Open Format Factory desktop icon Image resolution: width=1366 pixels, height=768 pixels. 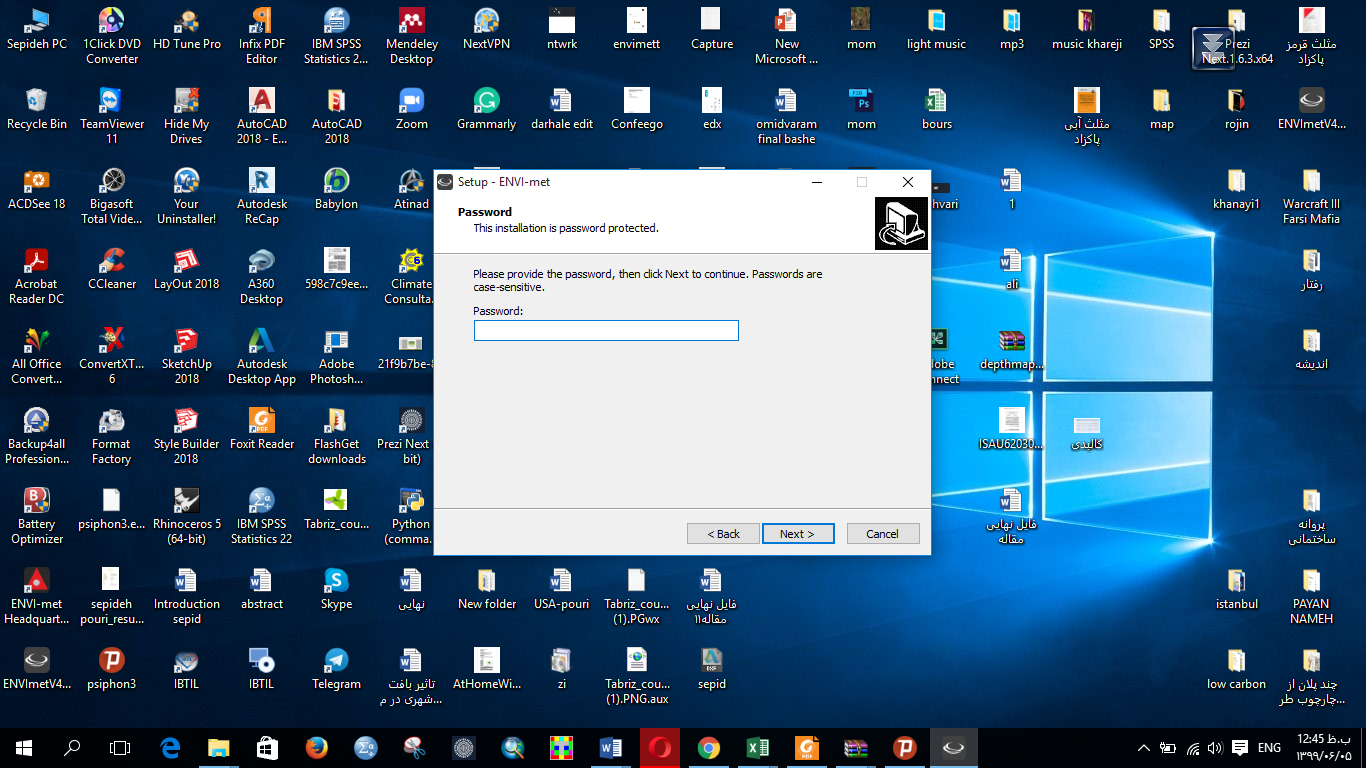coord(112,435)
